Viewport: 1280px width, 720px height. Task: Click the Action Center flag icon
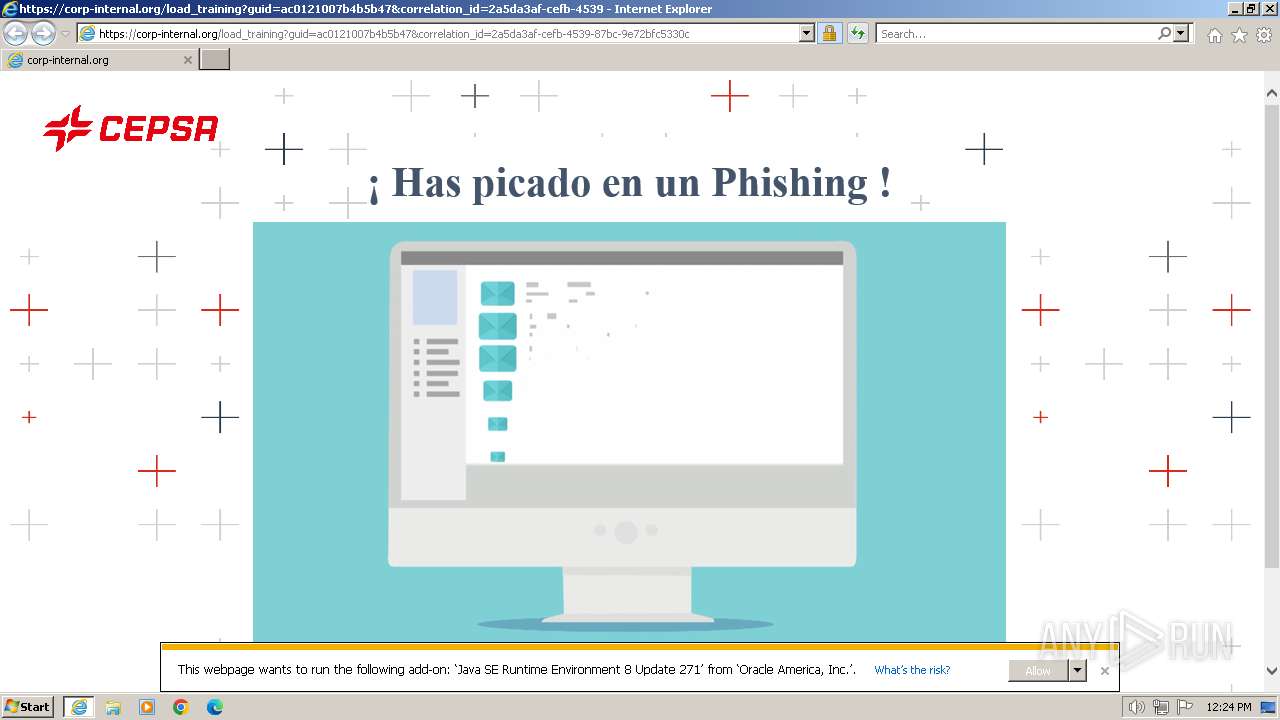pyautogui.click(x=1185, y=707)
